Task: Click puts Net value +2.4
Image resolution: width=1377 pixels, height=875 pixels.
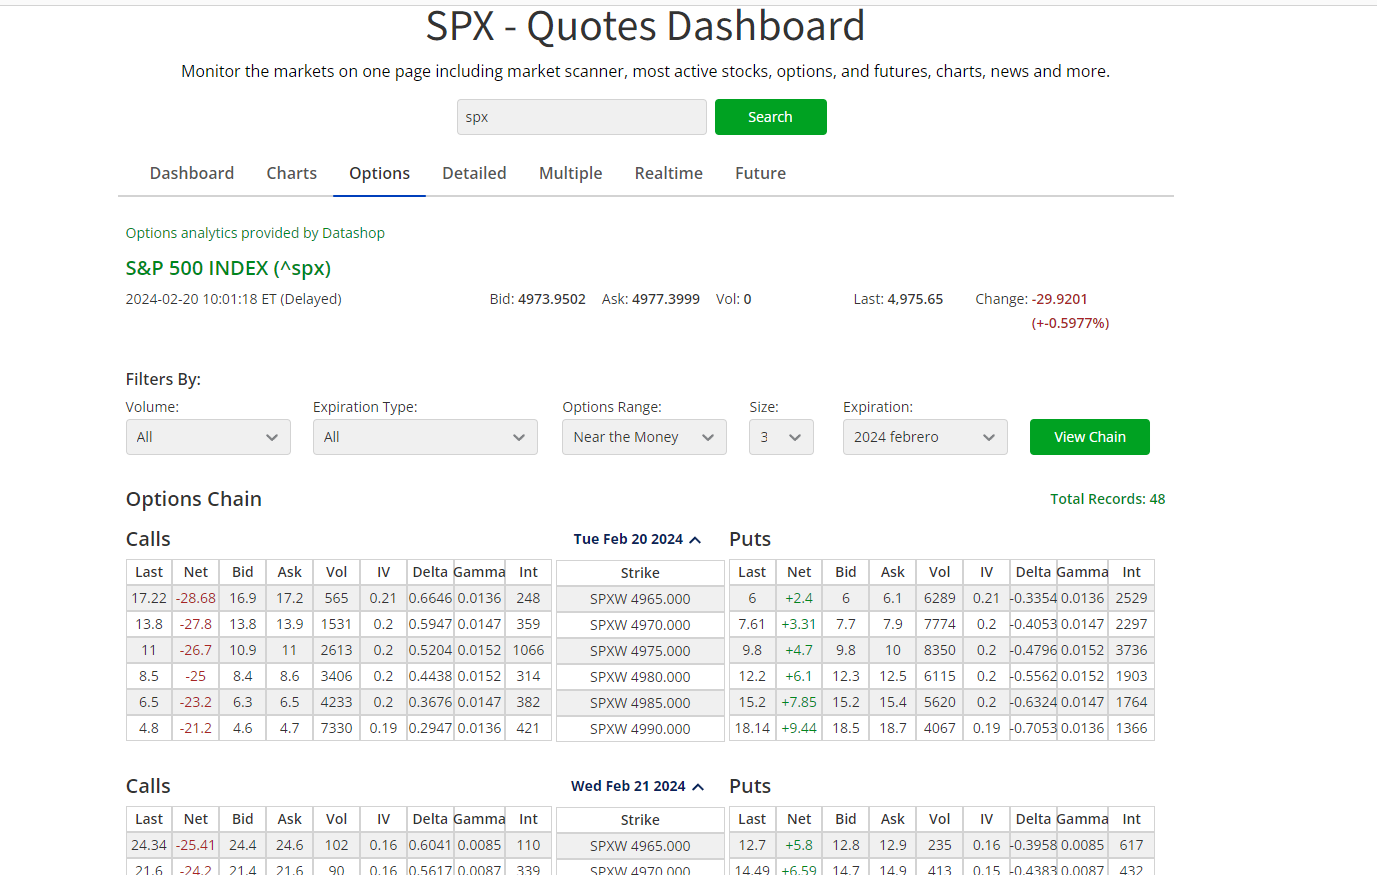Action: pos(799,598)
